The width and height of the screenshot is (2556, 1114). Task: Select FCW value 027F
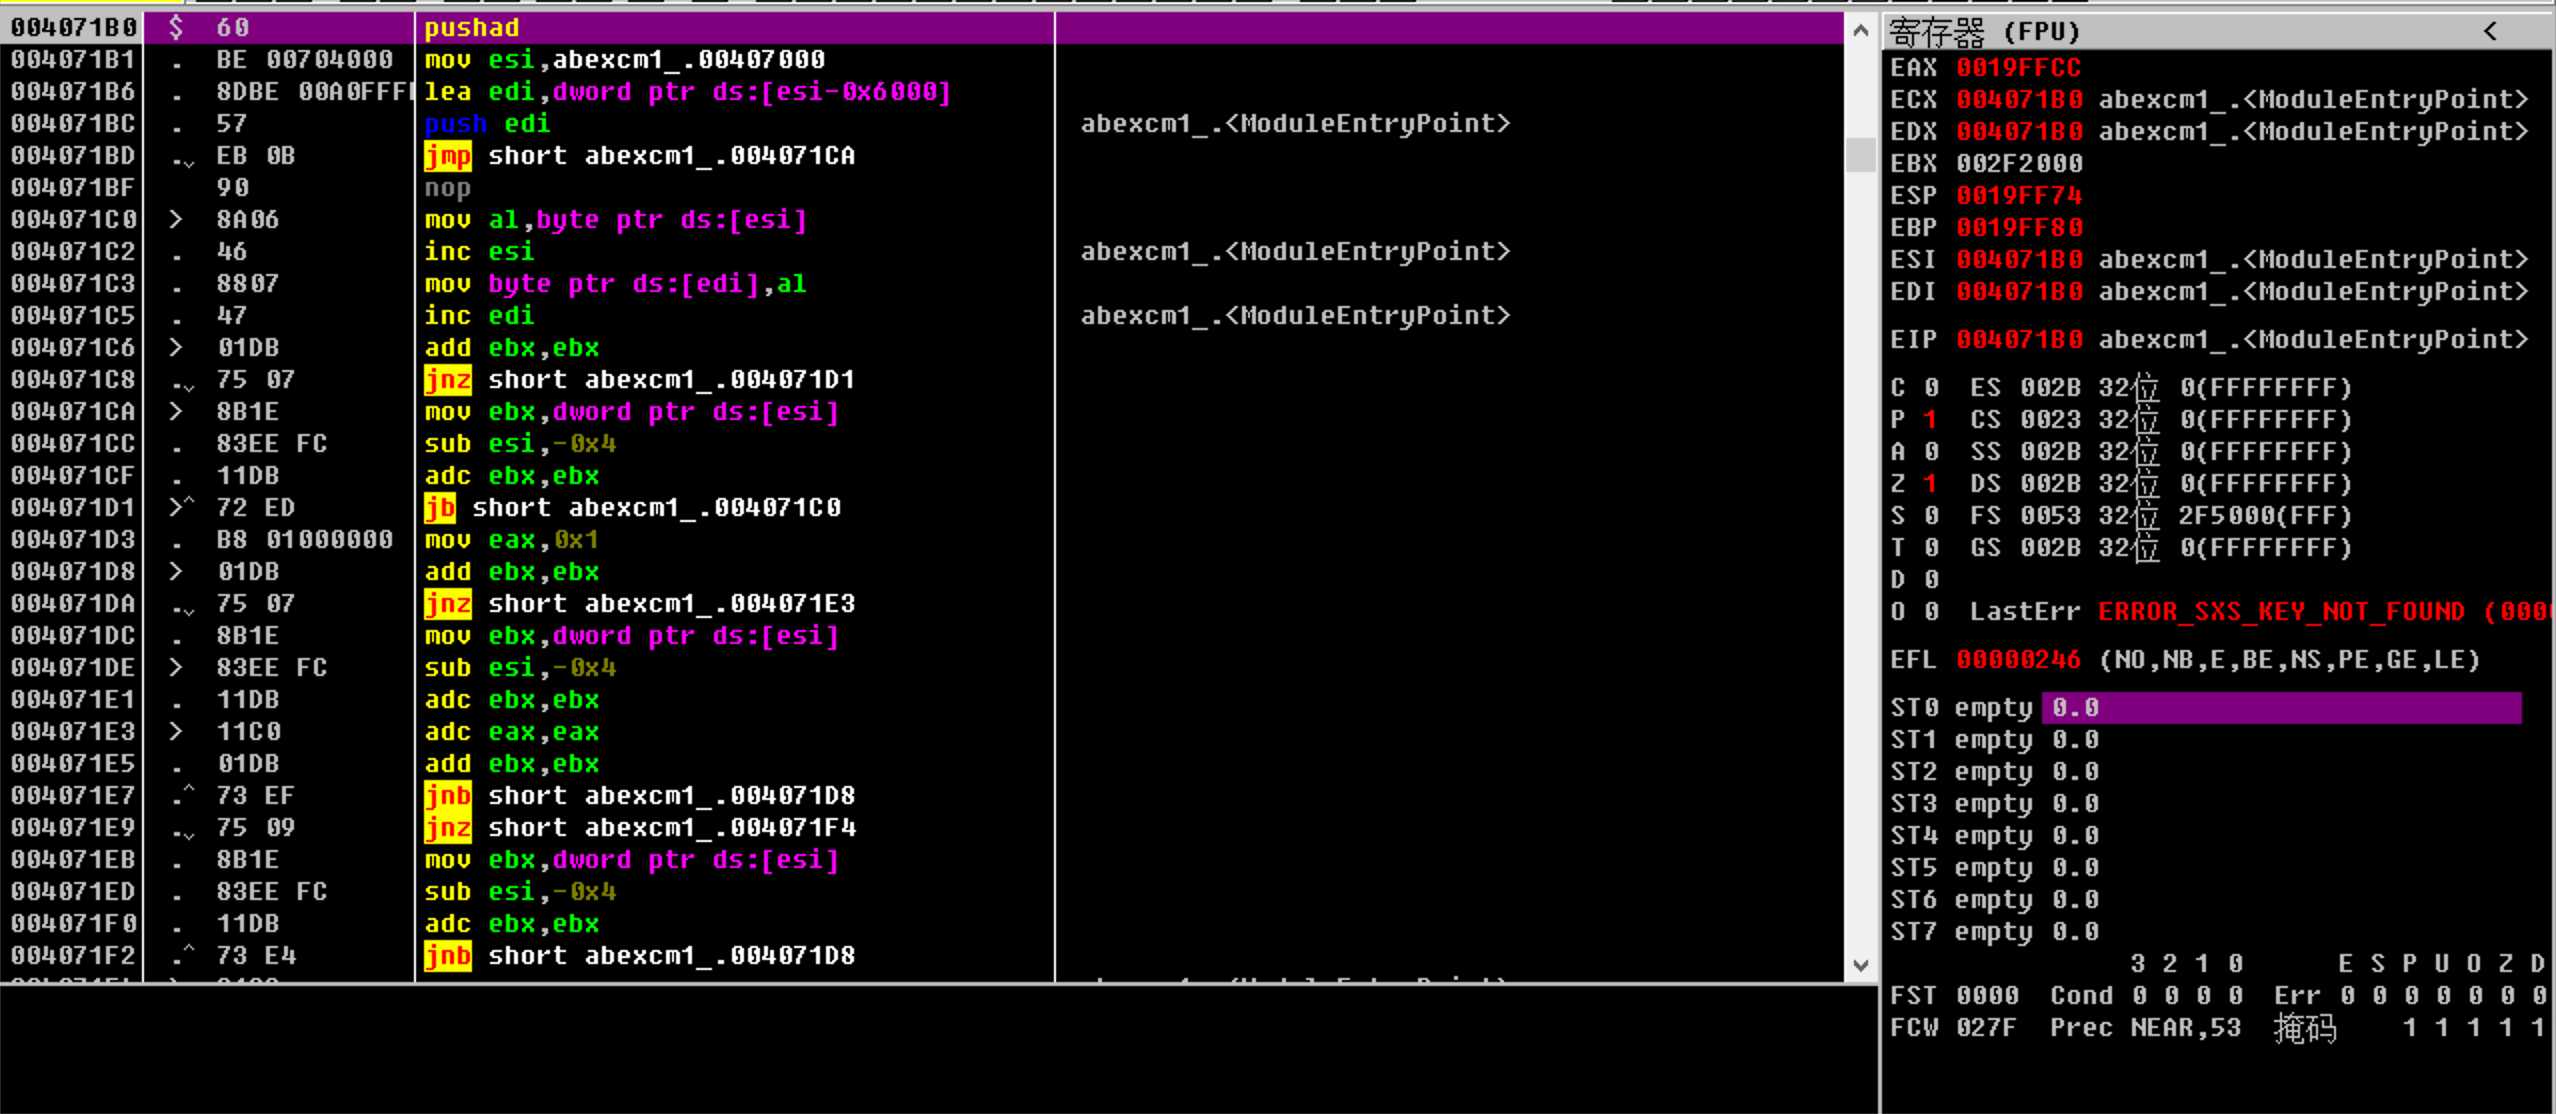(1986, 1028)
